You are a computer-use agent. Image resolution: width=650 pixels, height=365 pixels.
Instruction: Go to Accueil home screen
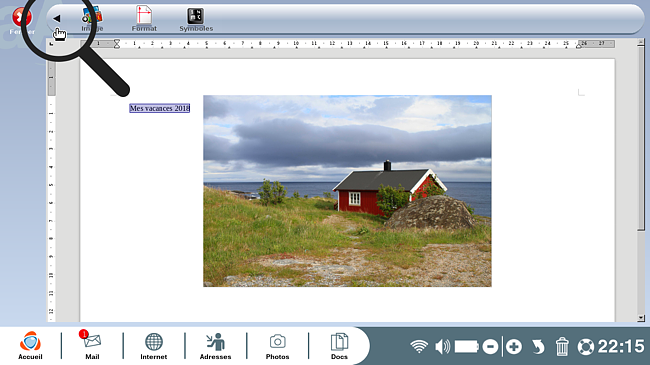(x=30, y=345)
